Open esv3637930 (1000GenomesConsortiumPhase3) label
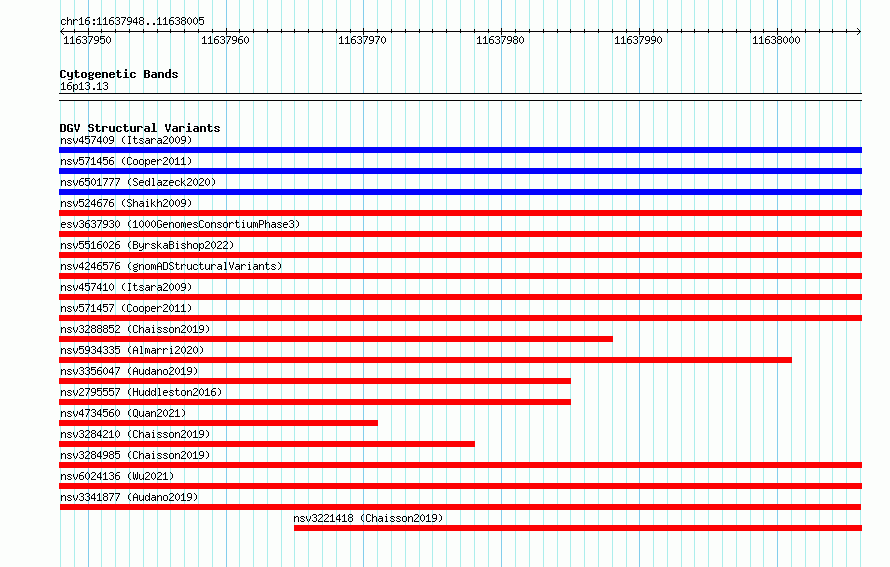Image resolution: width=890 pixels, height=567 pixels. [x=180, y=224]
